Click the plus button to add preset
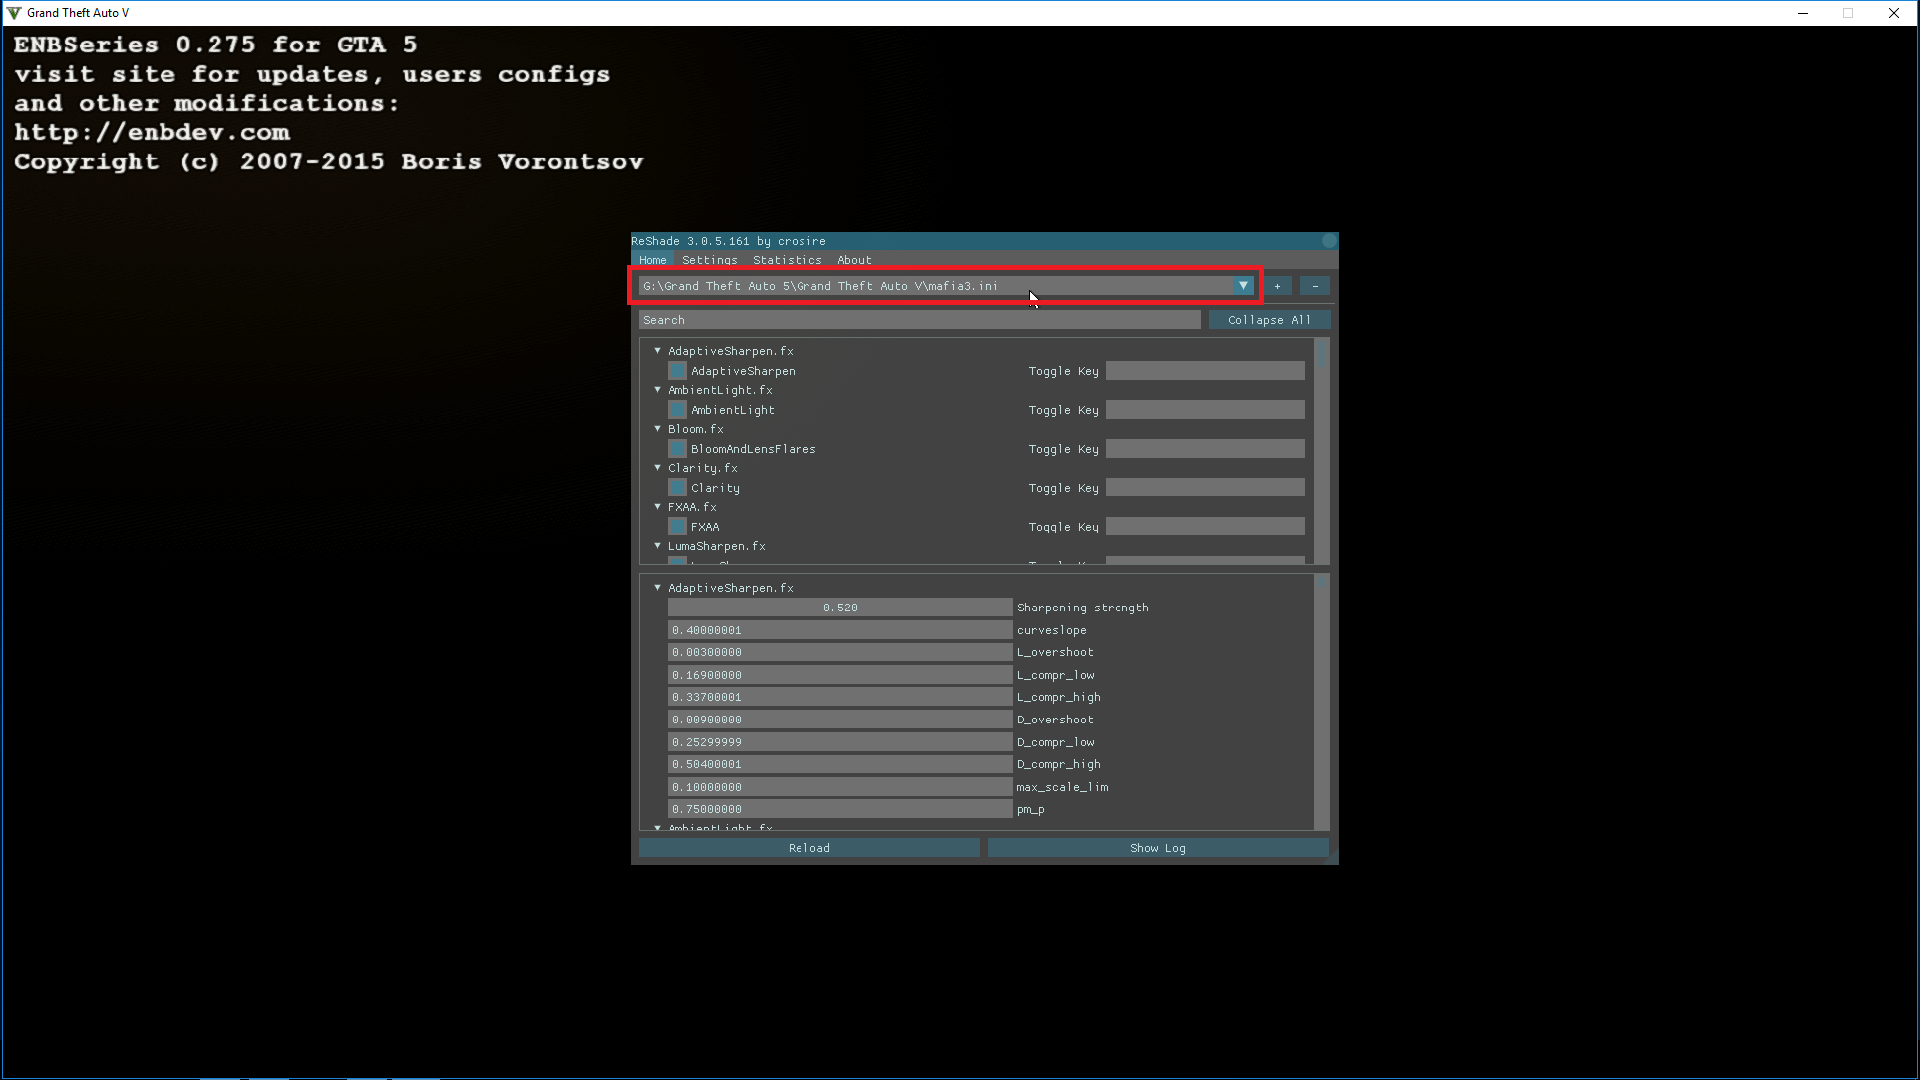This screenshot has width=1920, height=1080. tap(1277, 286)
